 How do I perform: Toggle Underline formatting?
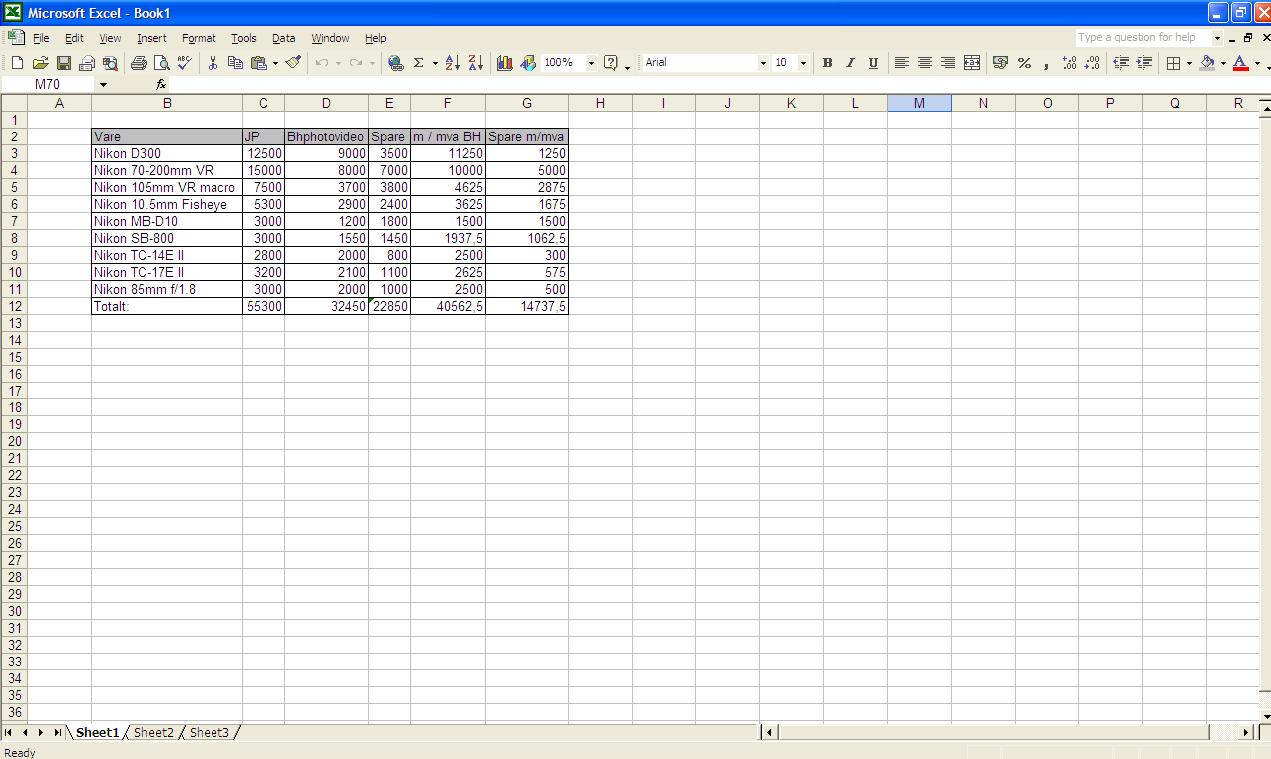873,63
